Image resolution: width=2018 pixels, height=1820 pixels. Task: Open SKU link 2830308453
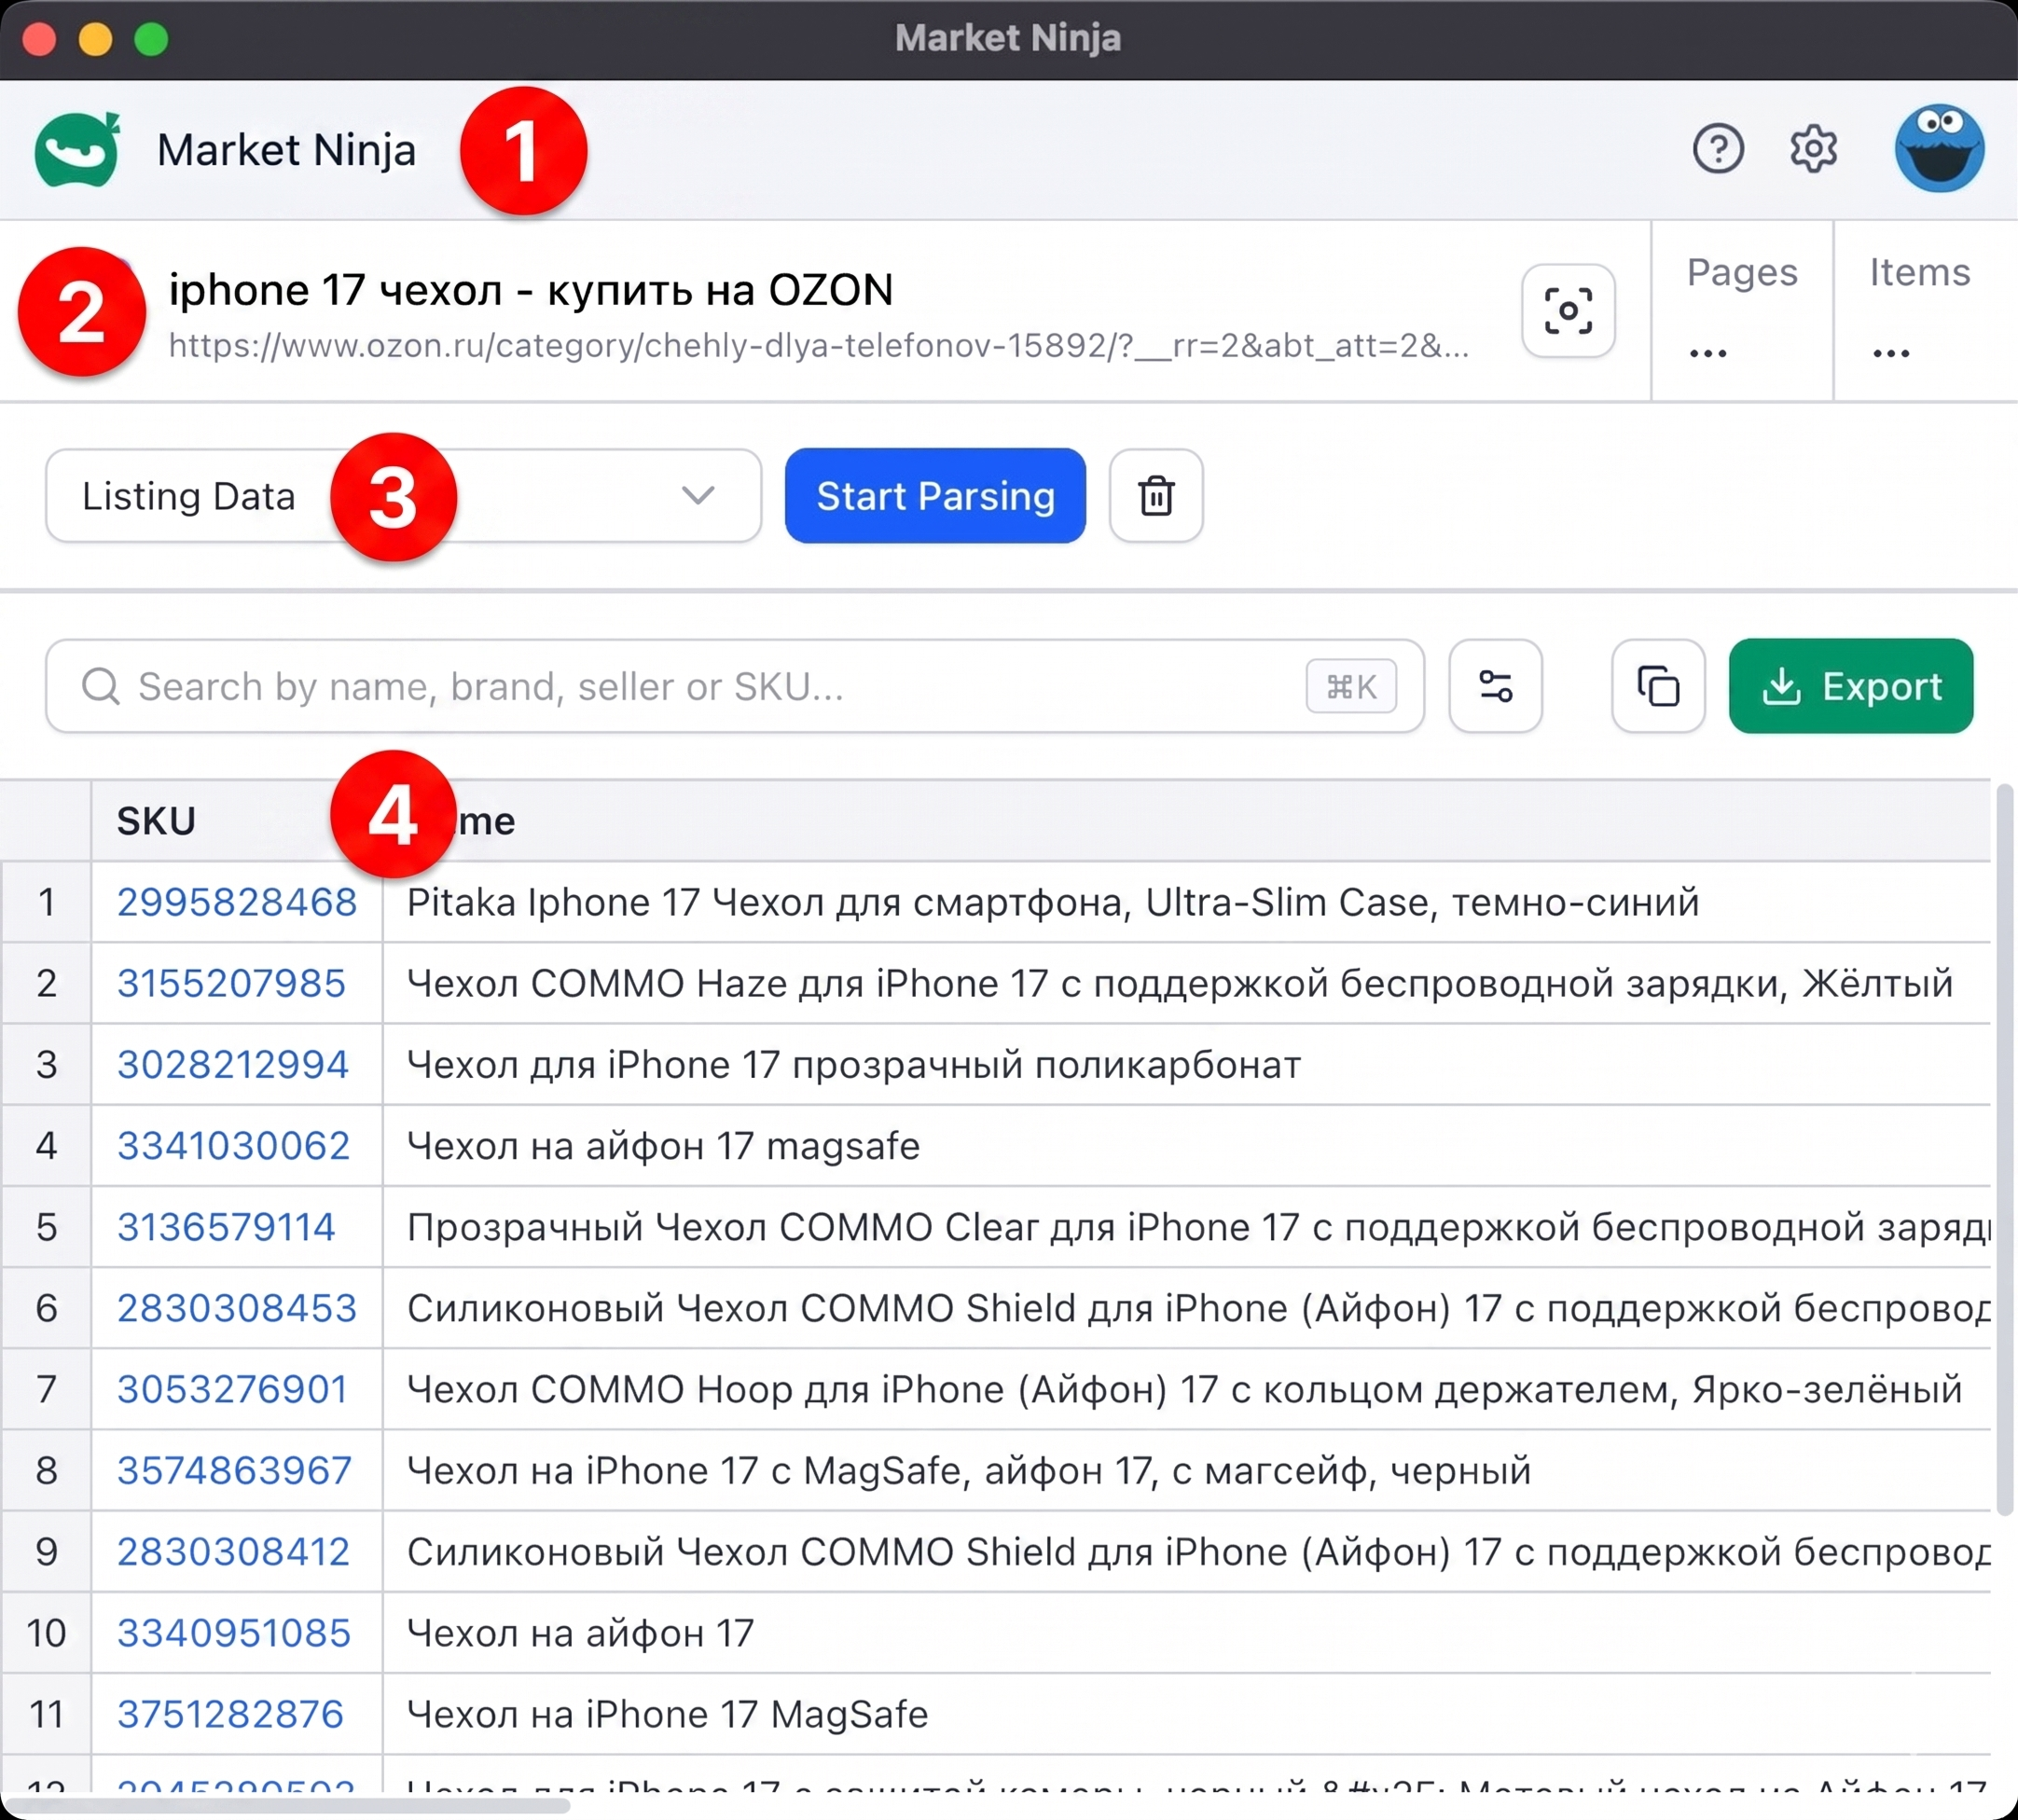(x=237, y=1308)
